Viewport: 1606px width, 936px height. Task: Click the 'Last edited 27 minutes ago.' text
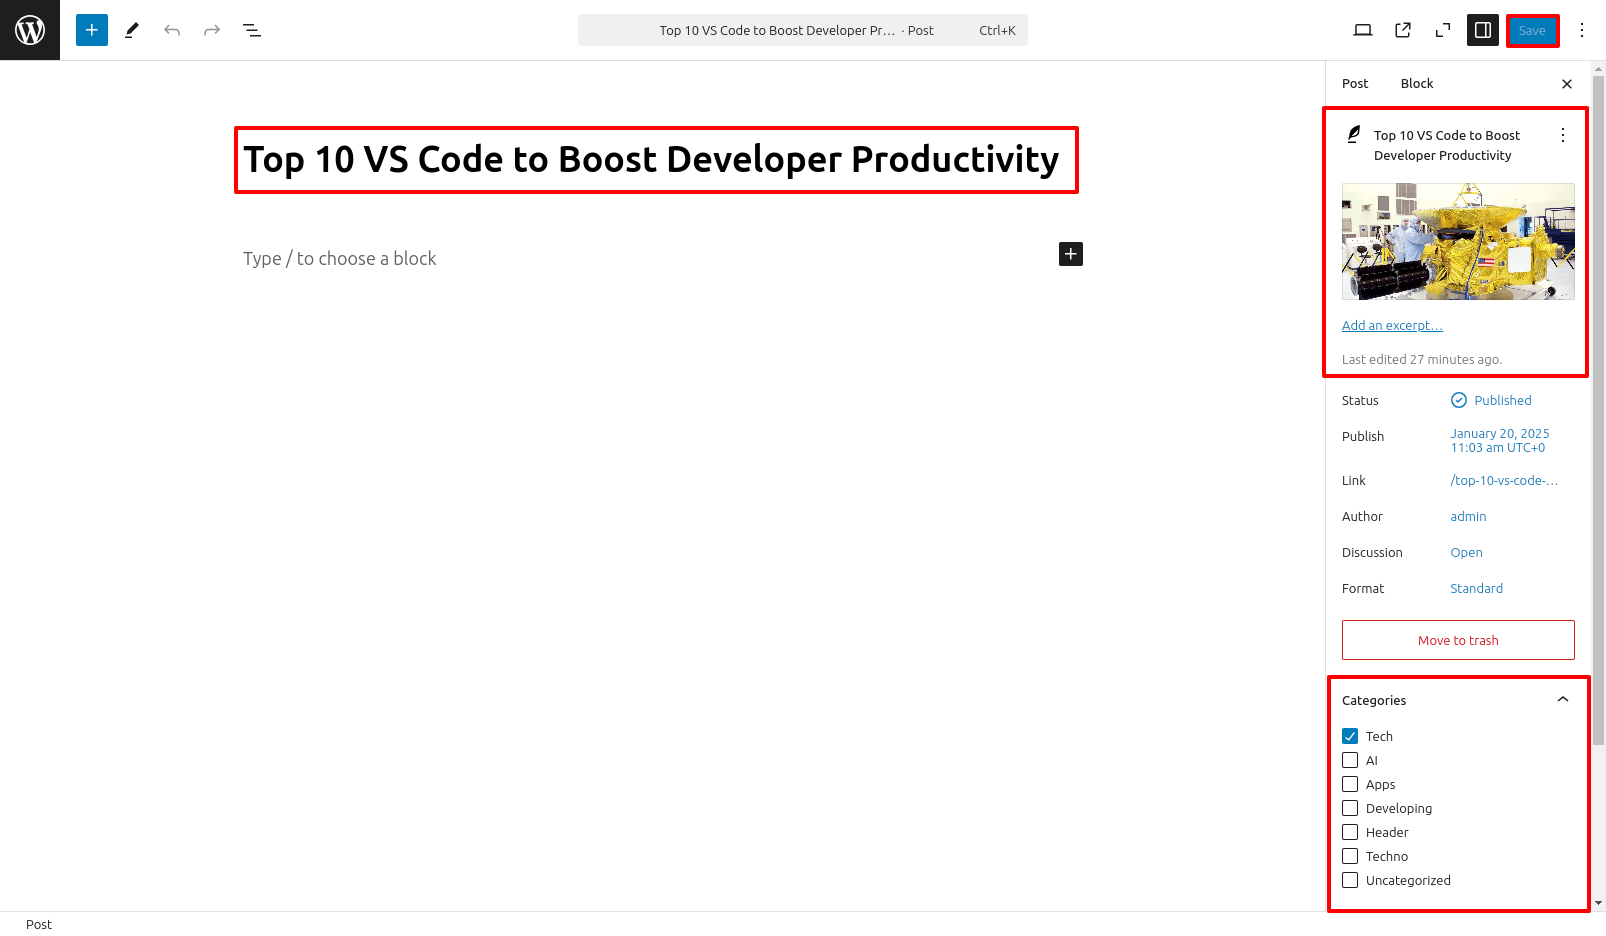[1422, 360]
